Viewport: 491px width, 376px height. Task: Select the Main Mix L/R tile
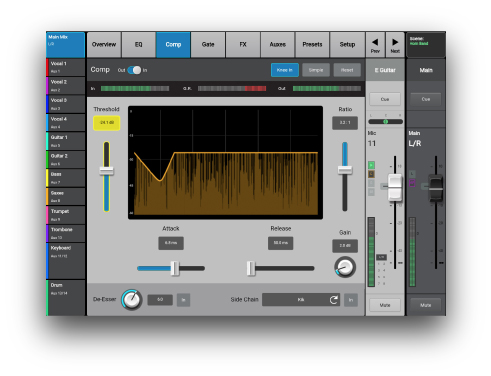pos(66,45)
